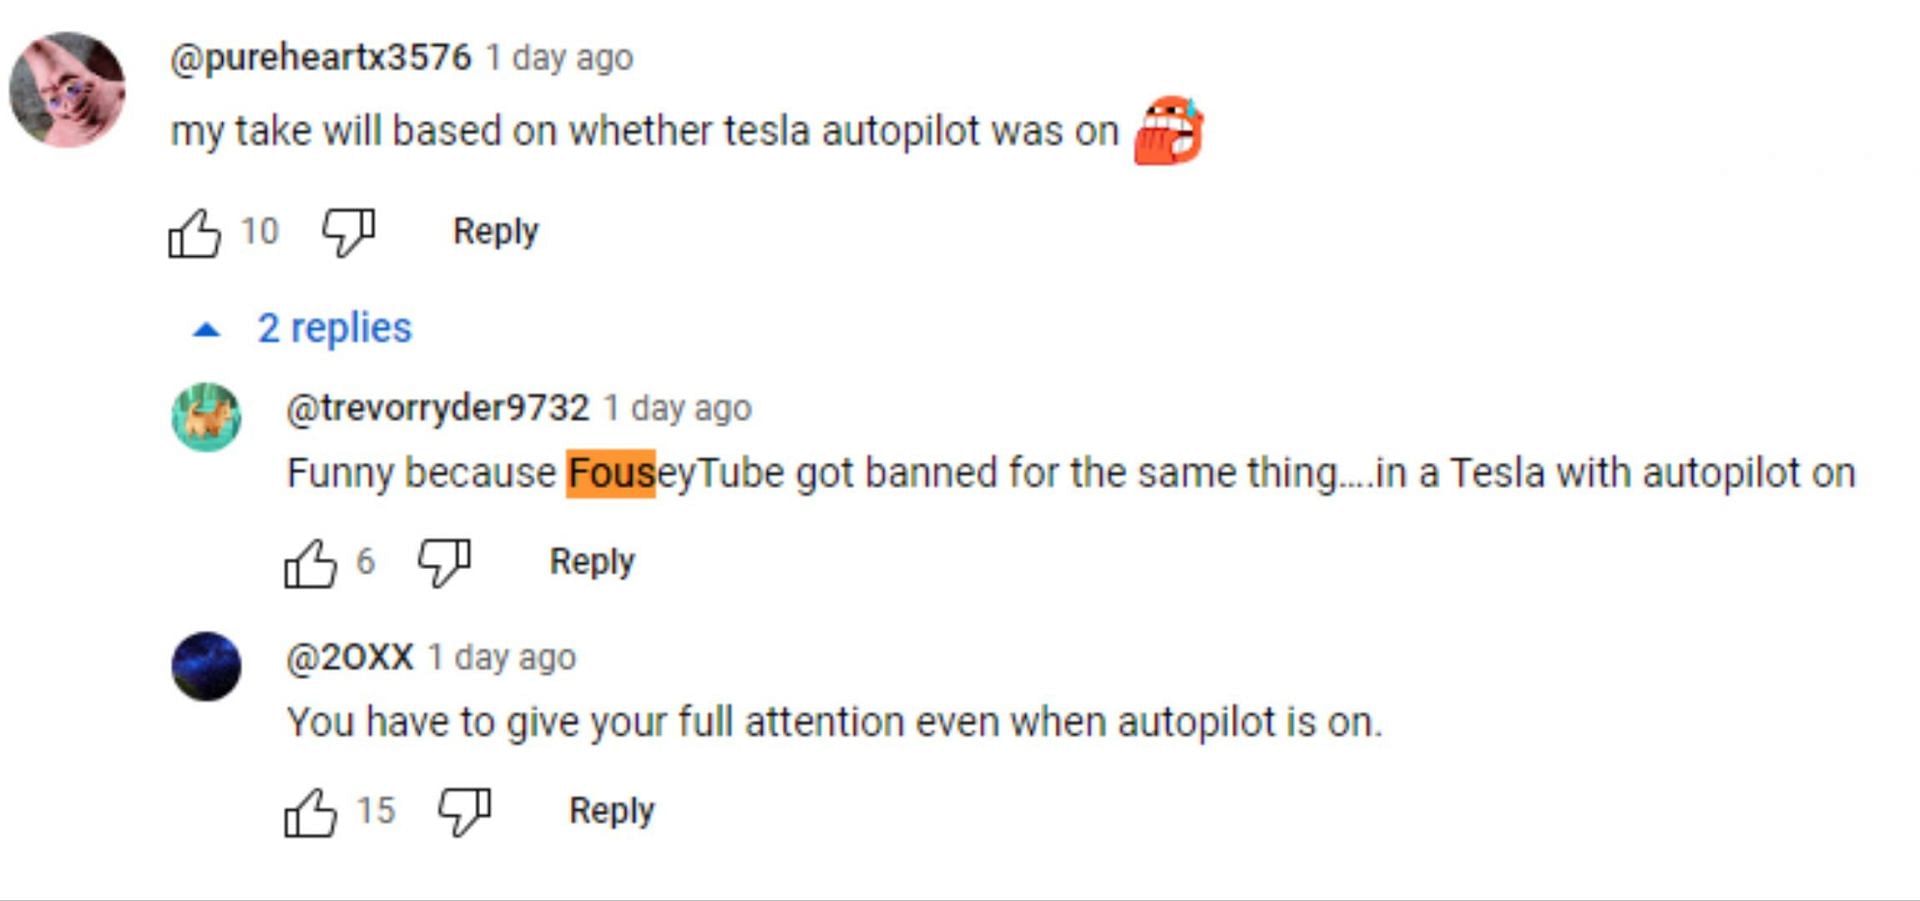Click the highlighted 'Fous' text in FouseyTube

tap(611, 473)
